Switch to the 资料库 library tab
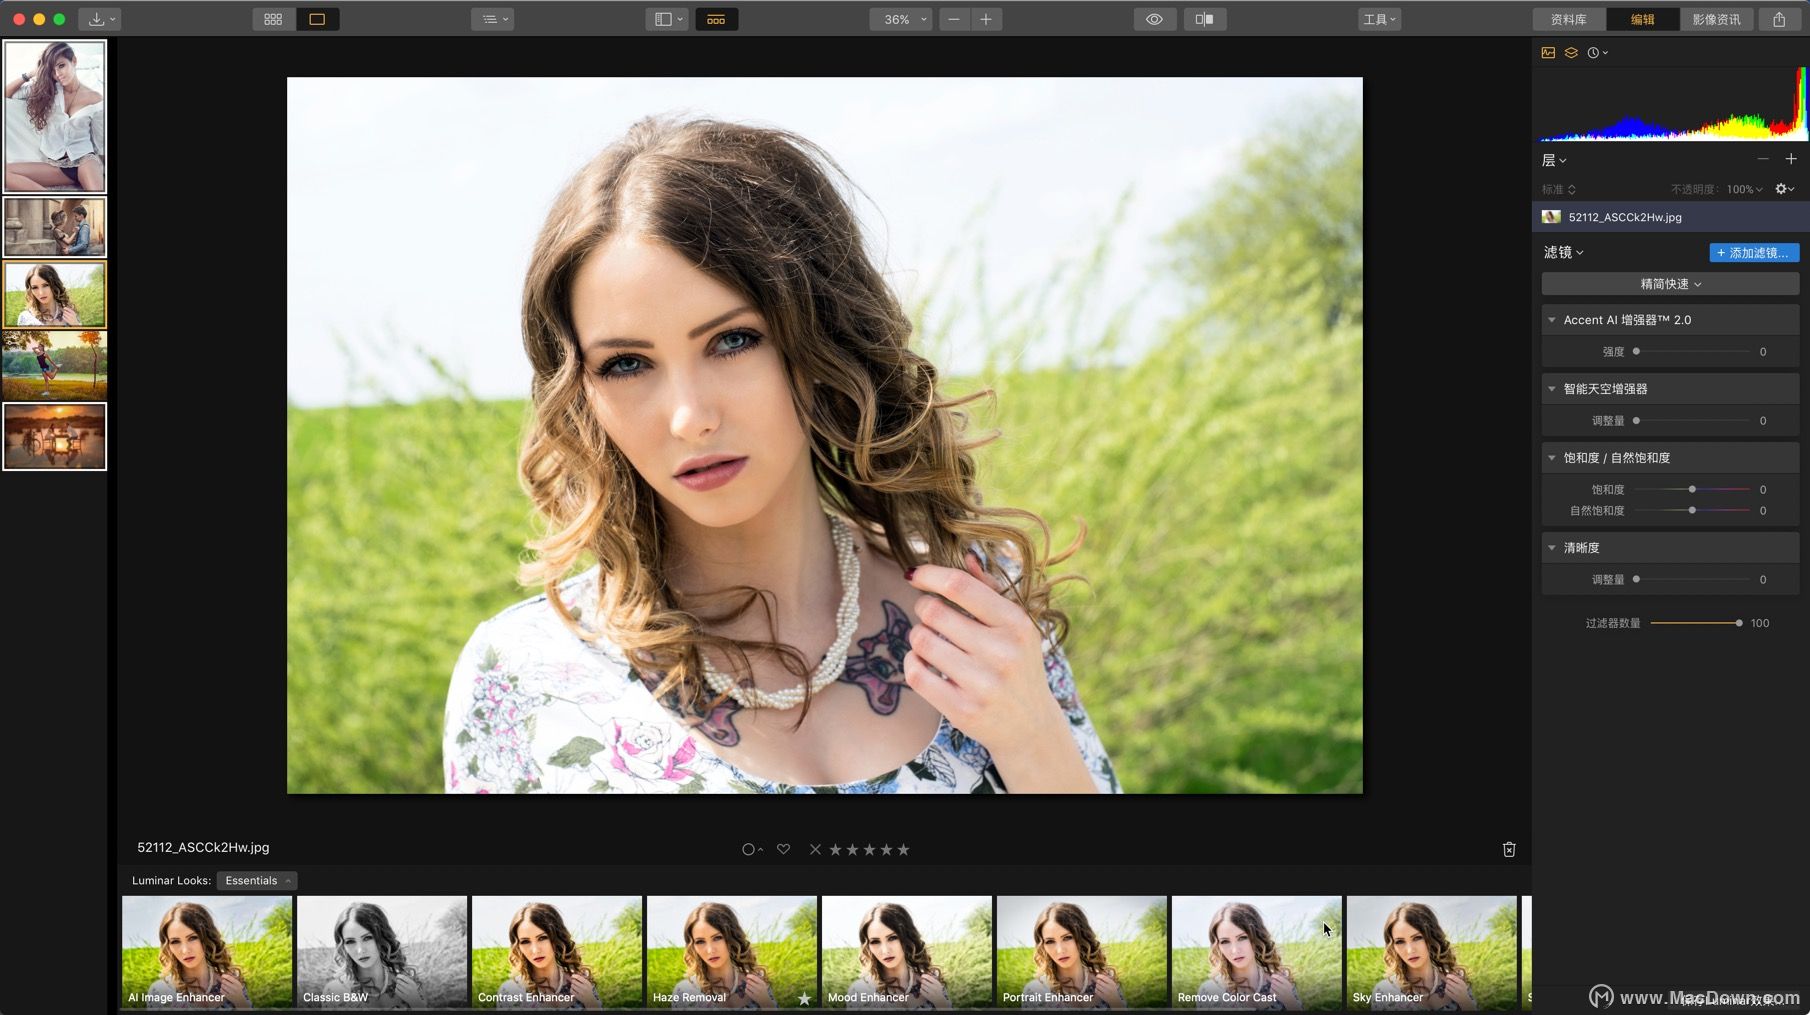The height and width of the screenshot is (1015, 1810). 1569,19
